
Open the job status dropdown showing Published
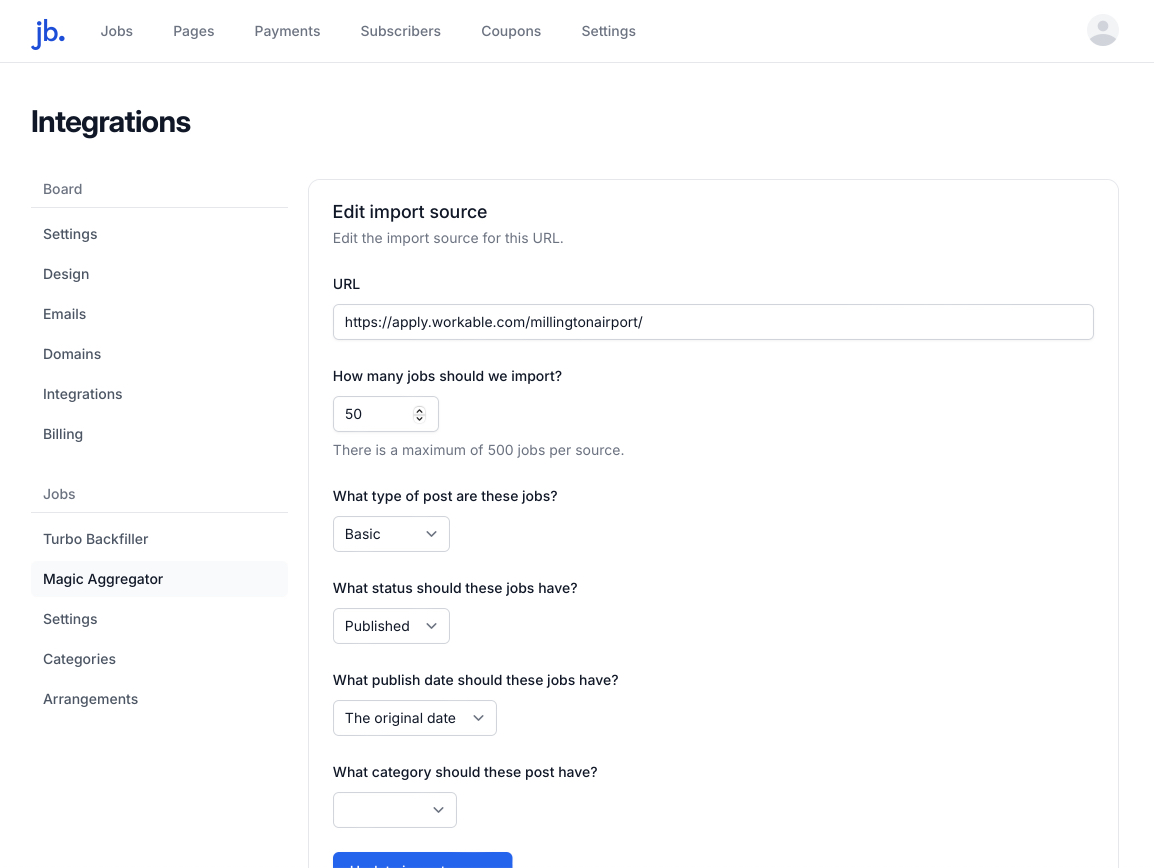click(x=391, y=626)
